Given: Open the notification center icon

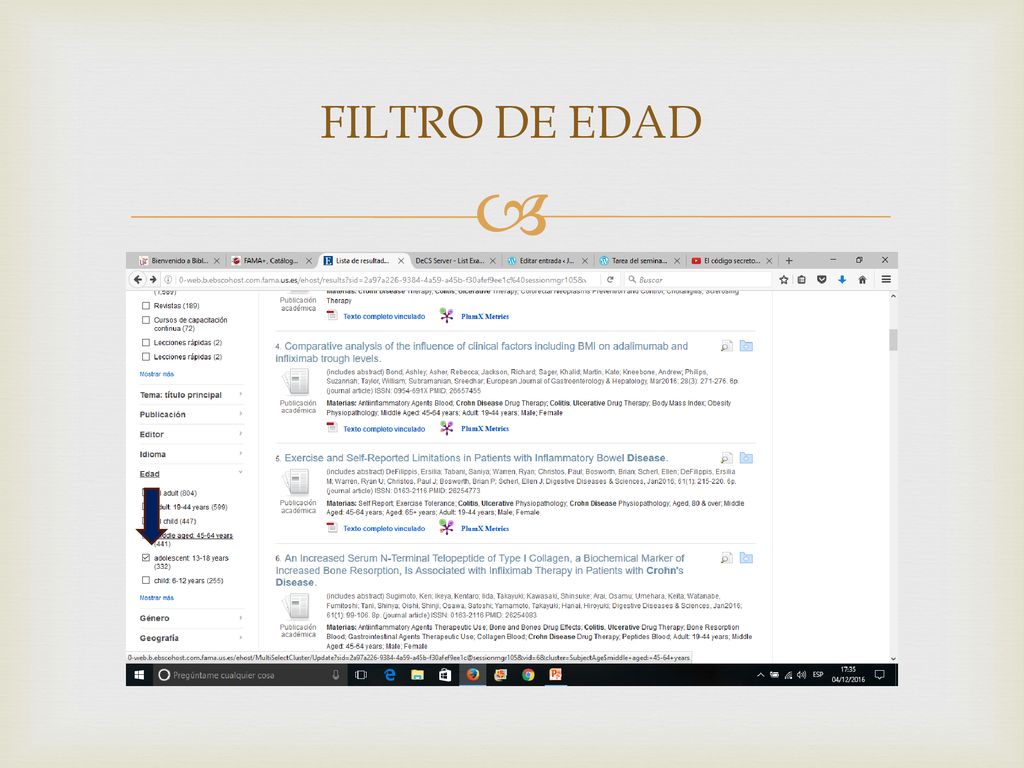Looking at the screenshot, I should coord(880,675).
